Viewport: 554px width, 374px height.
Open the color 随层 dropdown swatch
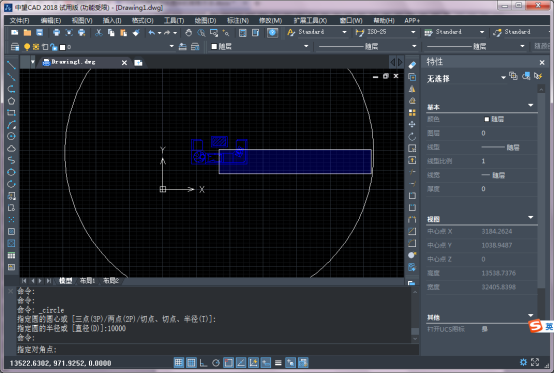pos(259,46)
